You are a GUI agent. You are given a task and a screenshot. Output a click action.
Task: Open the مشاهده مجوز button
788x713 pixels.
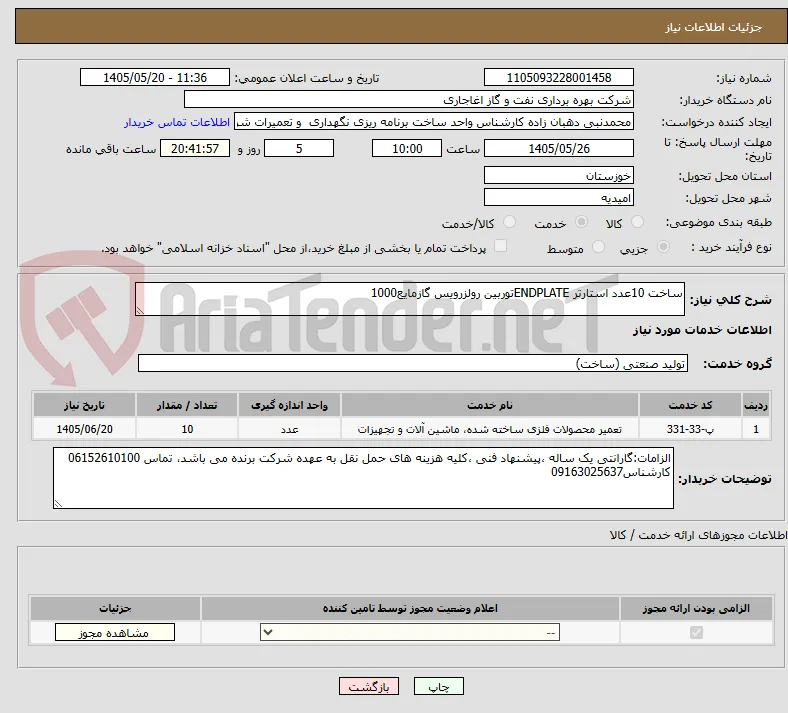(115, 633)
